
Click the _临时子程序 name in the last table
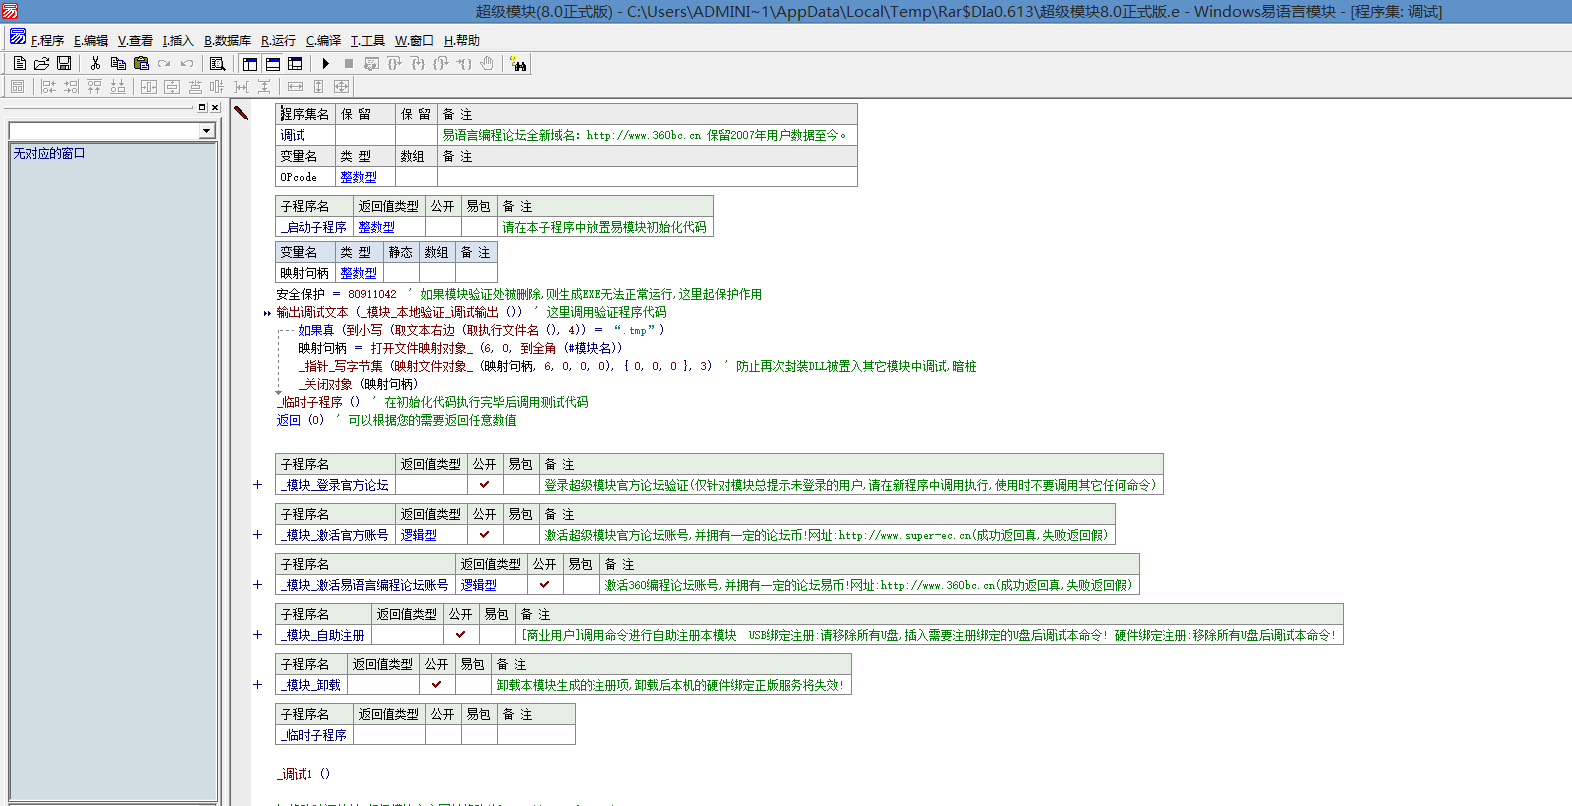(x=313, y=735)
